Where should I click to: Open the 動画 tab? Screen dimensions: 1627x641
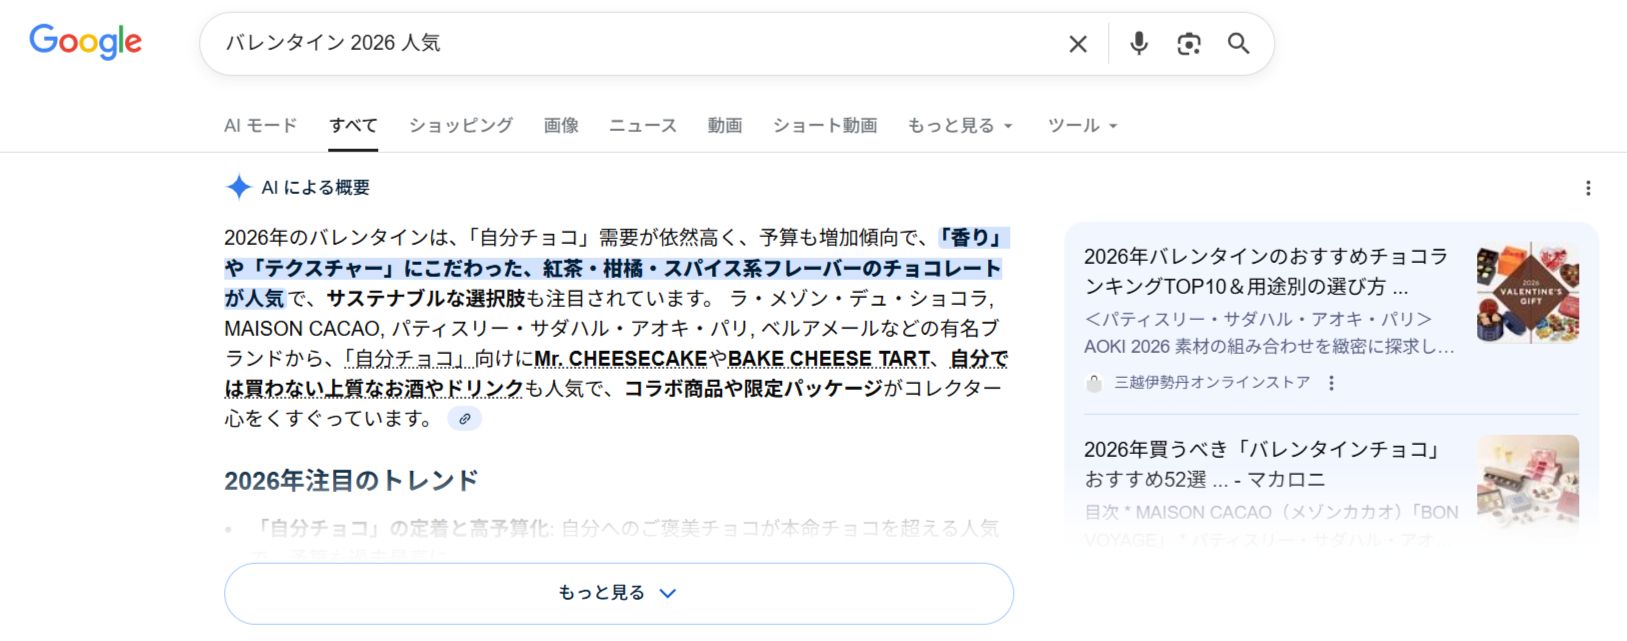pos(725,126)
